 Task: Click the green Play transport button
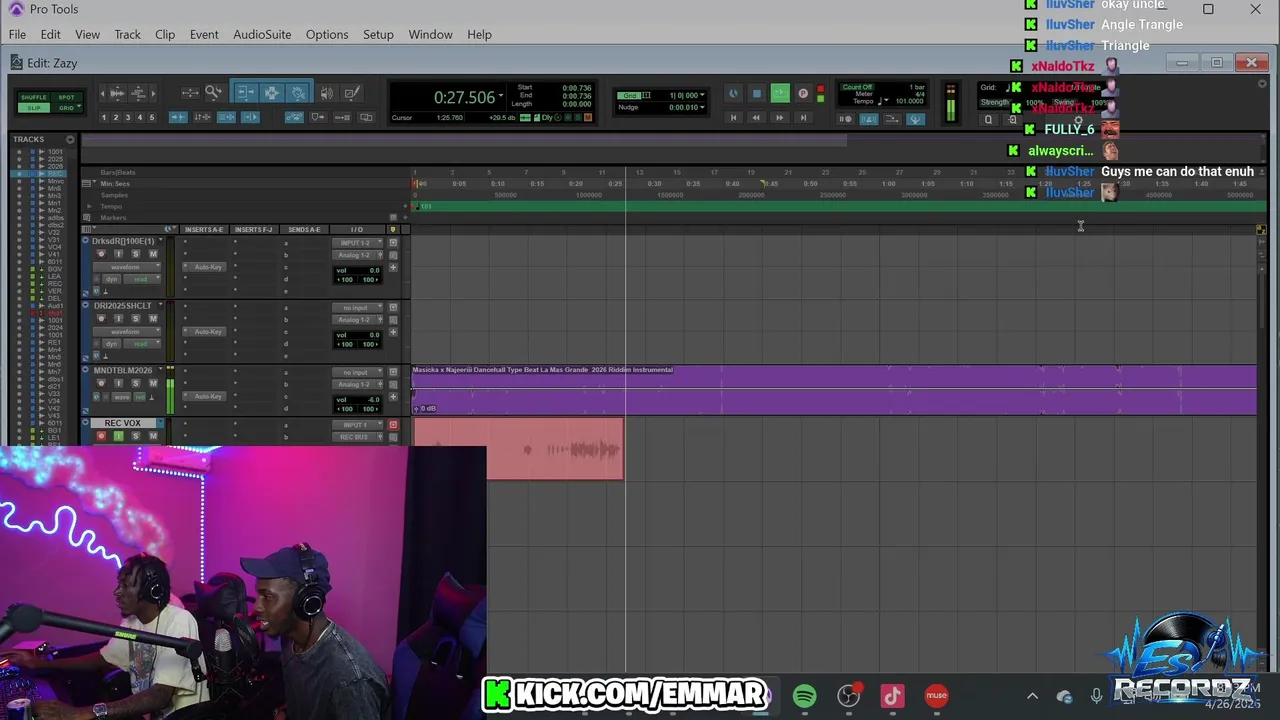coord(780,93)
